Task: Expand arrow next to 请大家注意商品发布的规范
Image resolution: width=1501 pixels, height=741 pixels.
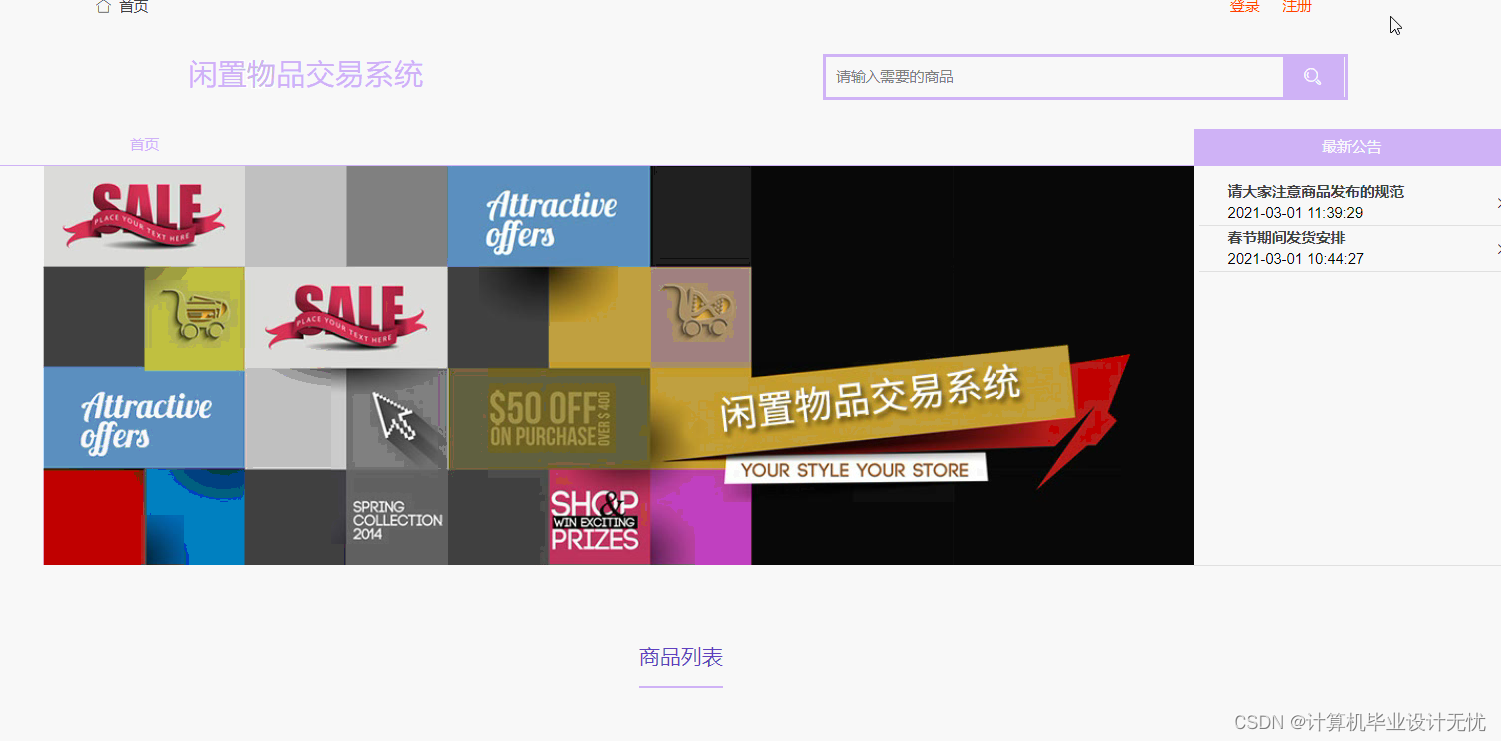Action: pos(1498,203)
